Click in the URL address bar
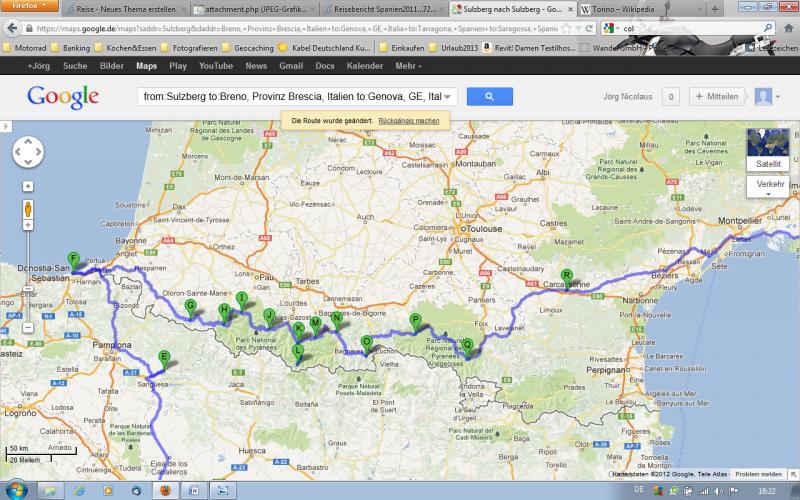The width and height of the screenshot is (800, 500). (296, 29)
